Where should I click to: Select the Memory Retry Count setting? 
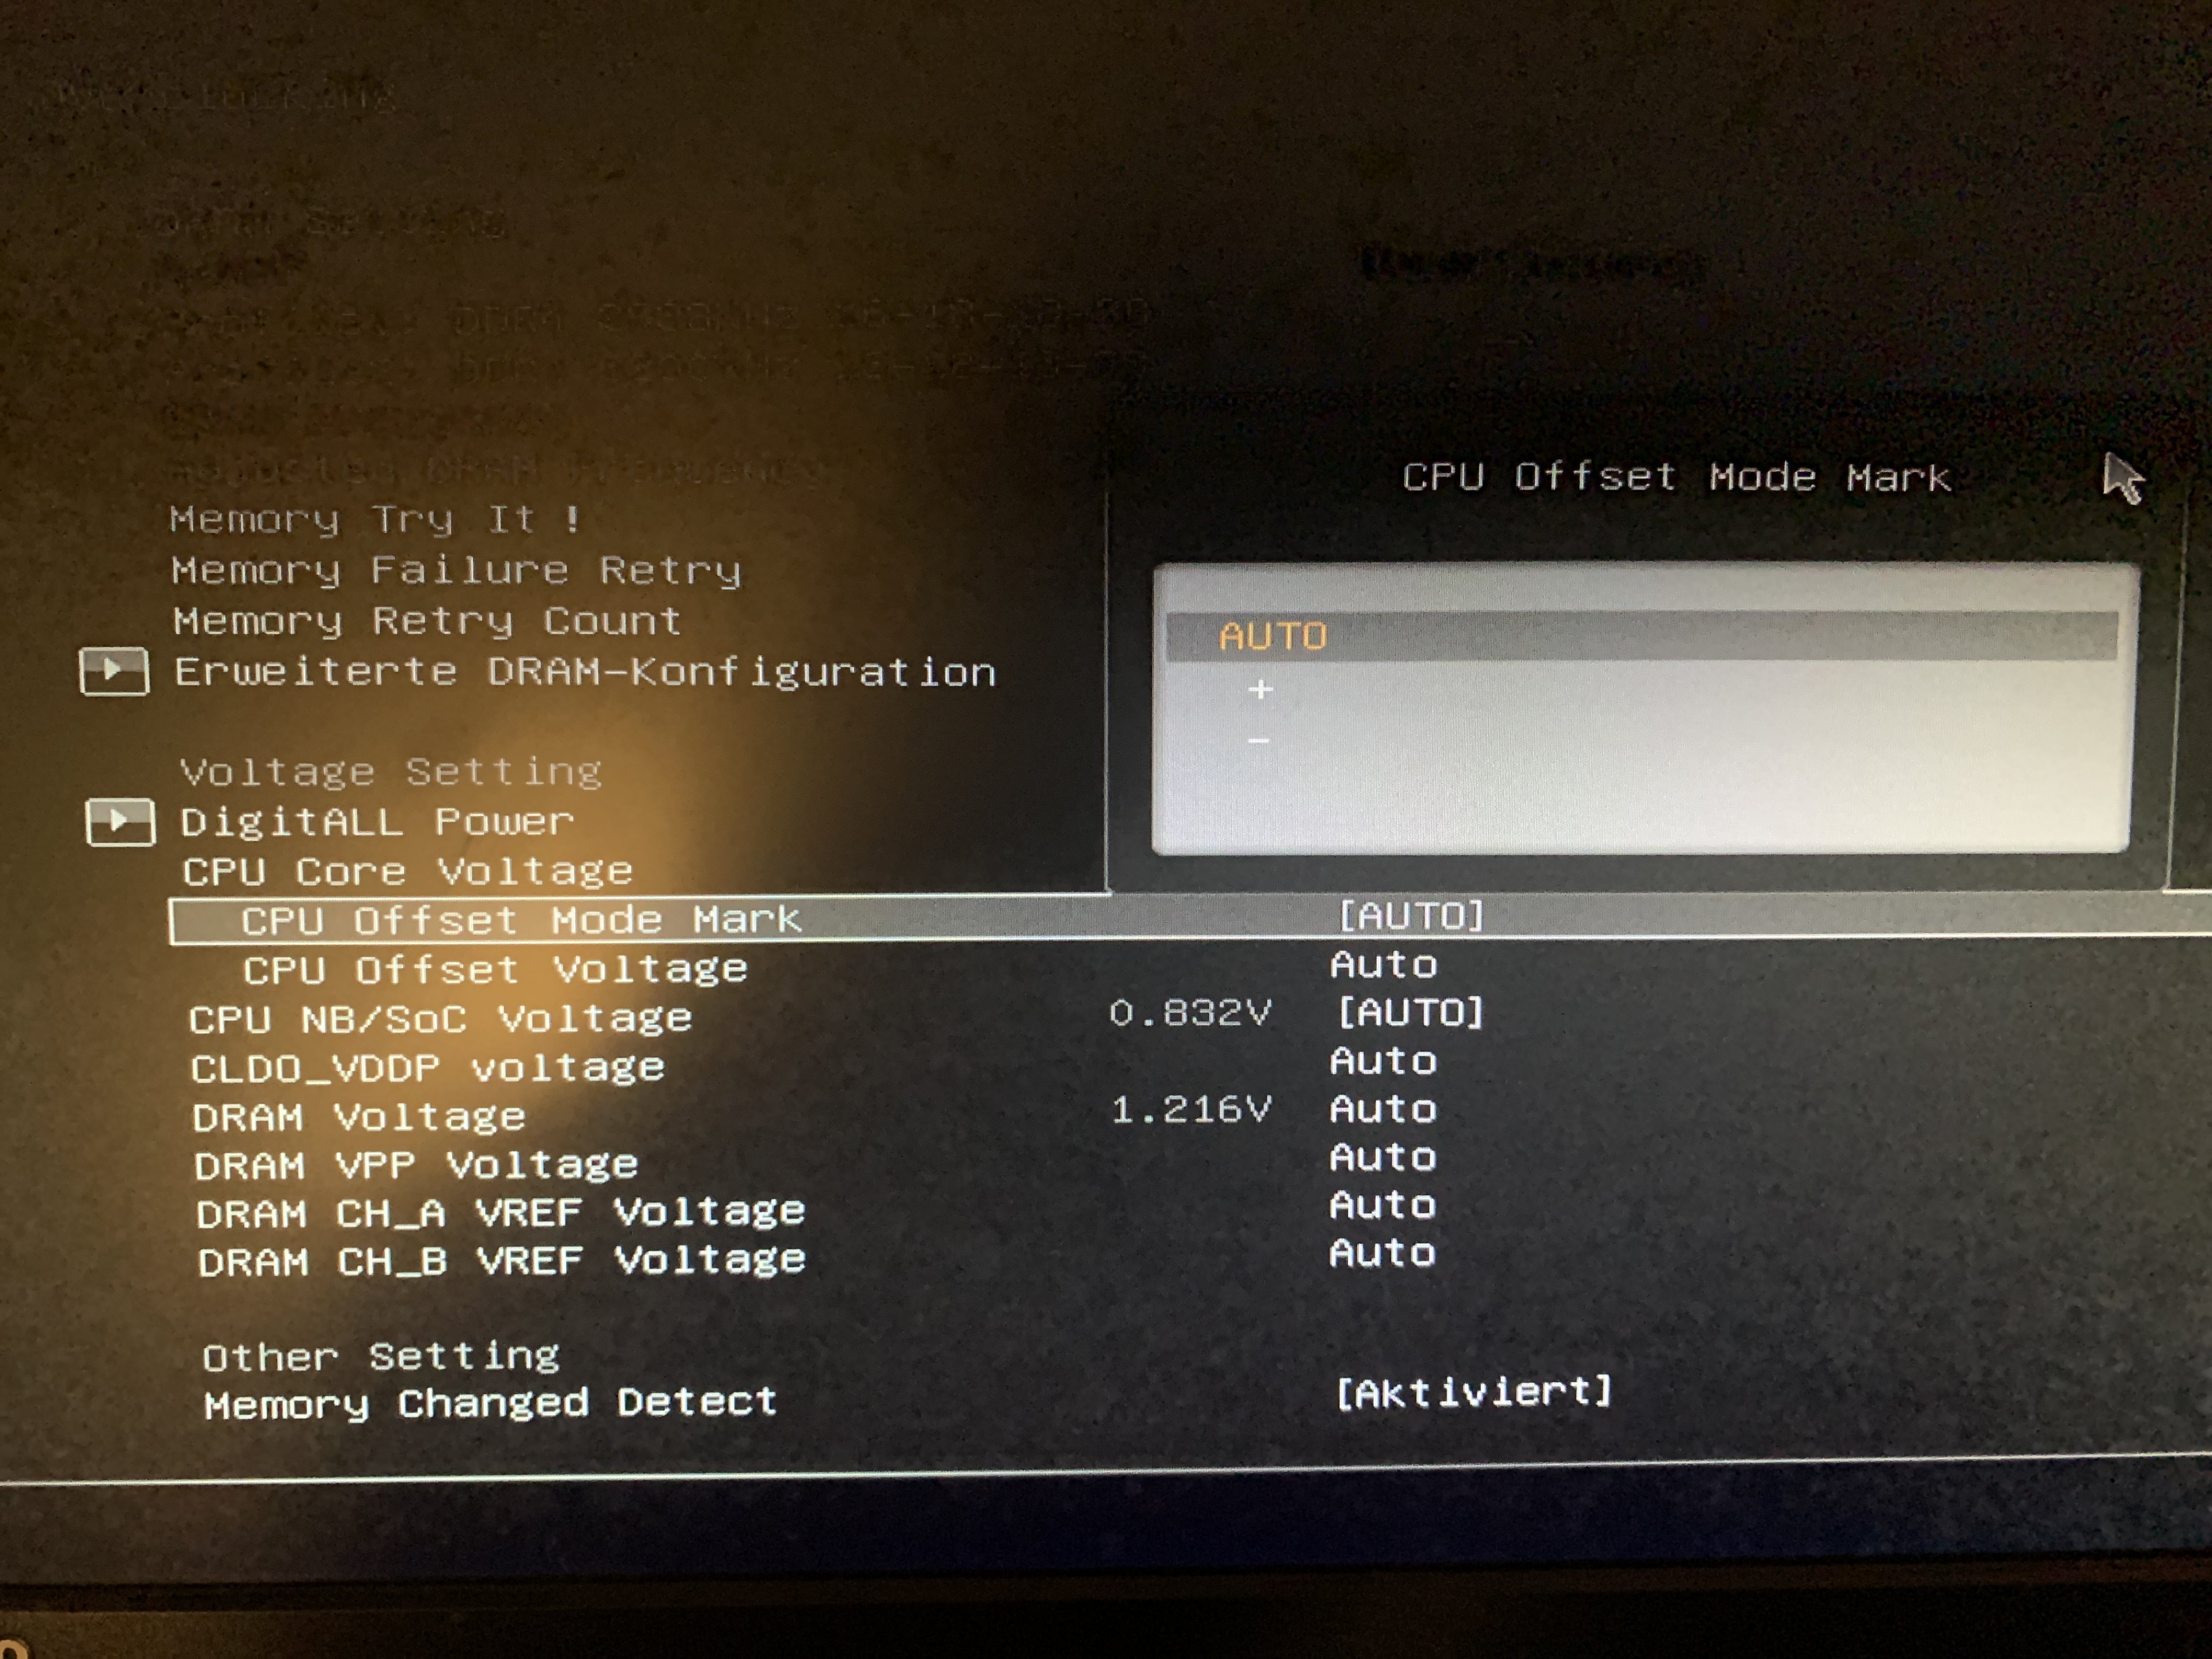click(427, 621)
